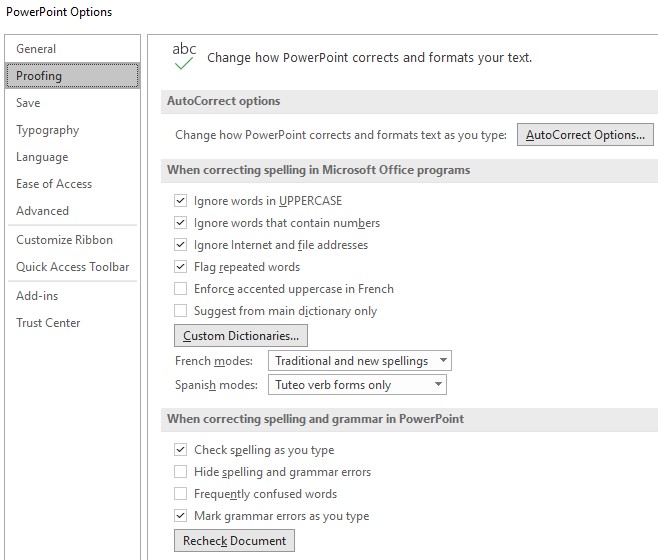Expand the Spanish modes dropdown
The height and width of the screenshot is (560, 658).
click(x=357, y=385)
